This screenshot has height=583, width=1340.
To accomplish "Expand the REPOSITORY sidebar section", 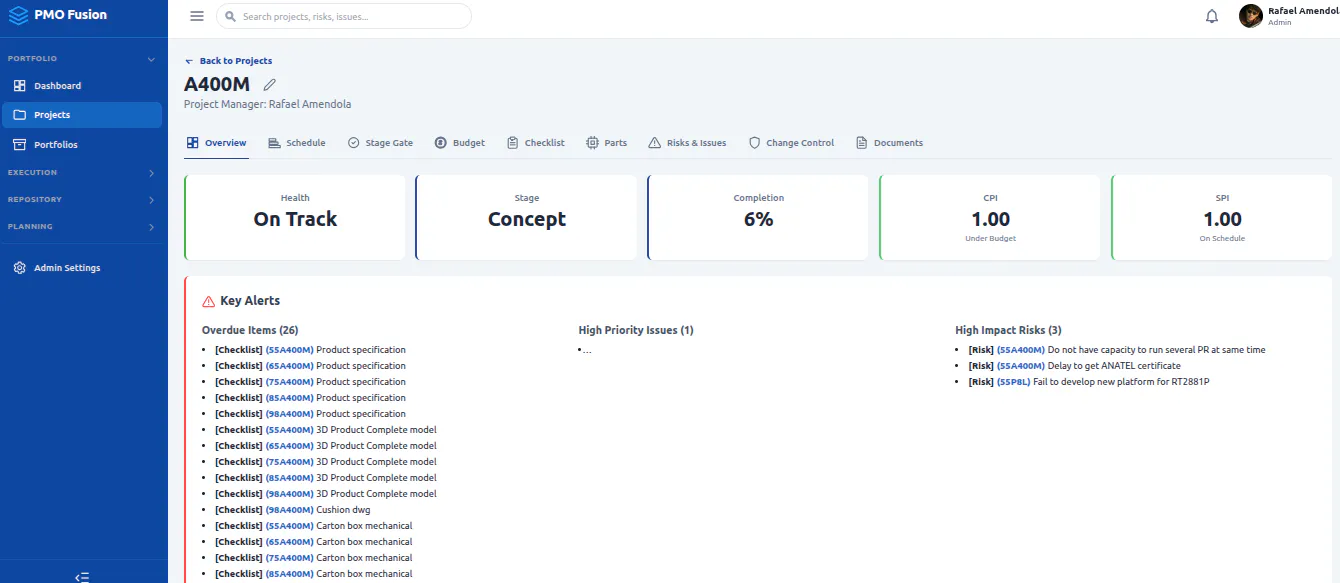I will point(82,200).
